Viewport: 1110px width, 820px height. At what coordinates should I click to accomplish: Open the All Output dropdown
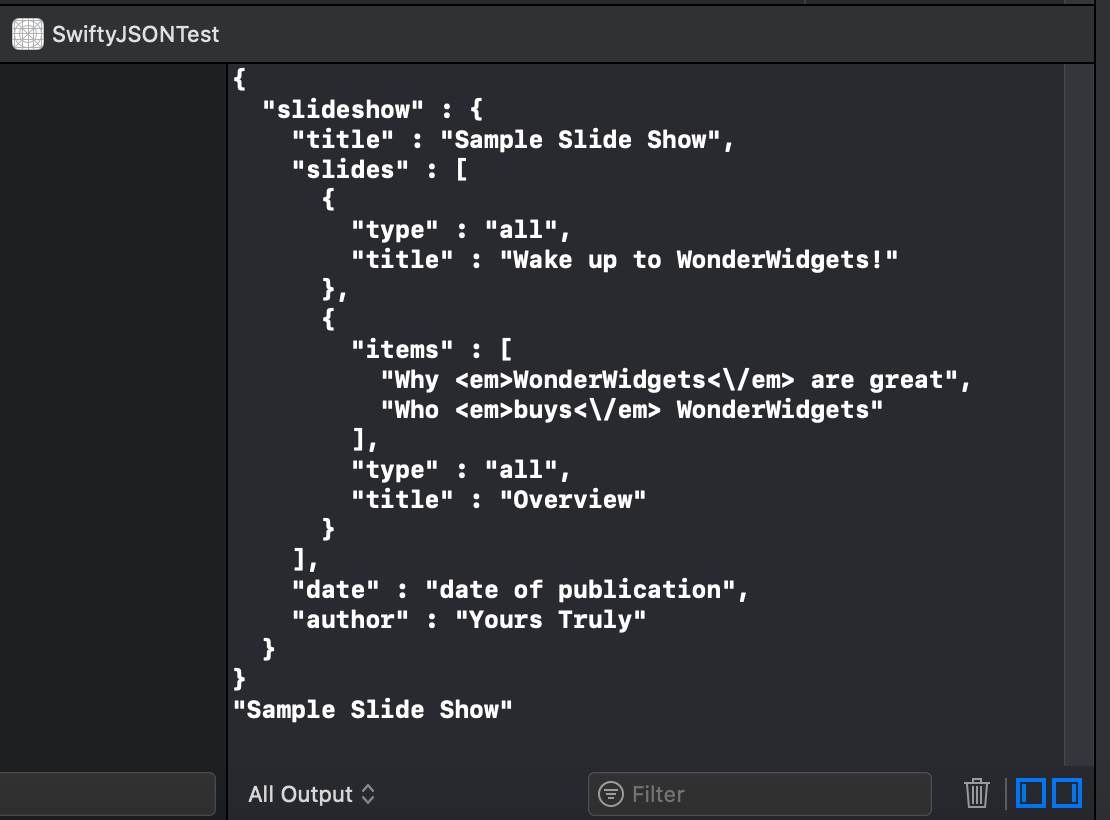[x=311, y=794]
